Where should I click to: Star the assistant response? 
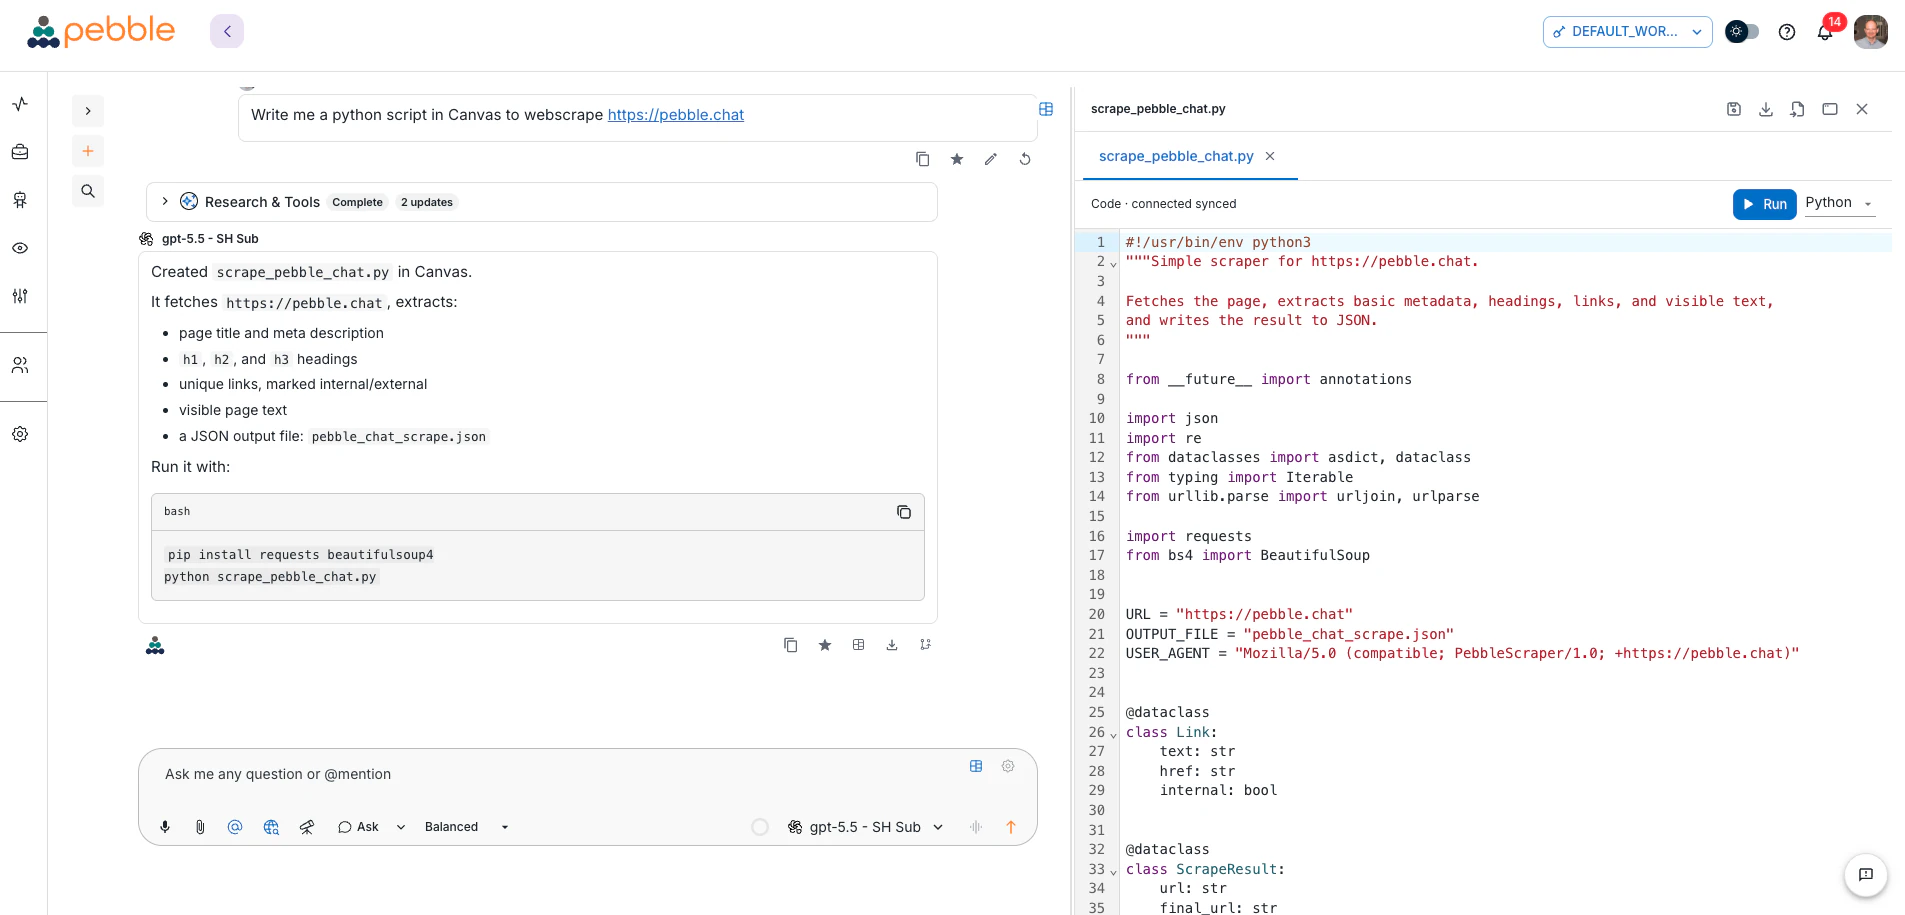[825, 645]
